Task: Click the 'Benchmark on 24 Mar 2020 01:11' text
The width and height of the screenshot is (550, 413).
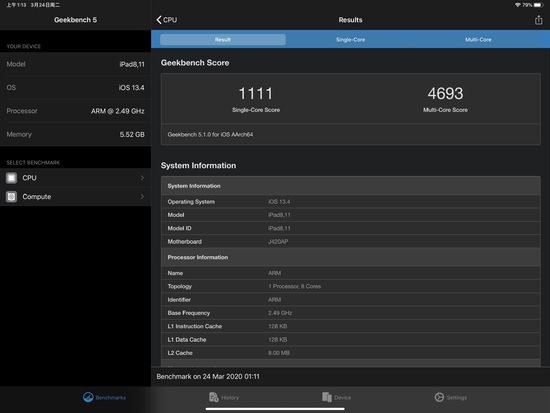Action: pyautogui.click(x=208, y=377)
